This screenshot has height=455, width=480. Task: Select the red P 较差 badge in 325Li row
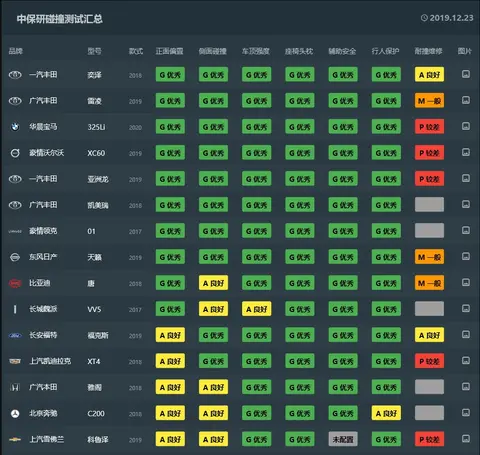point(429,127)
